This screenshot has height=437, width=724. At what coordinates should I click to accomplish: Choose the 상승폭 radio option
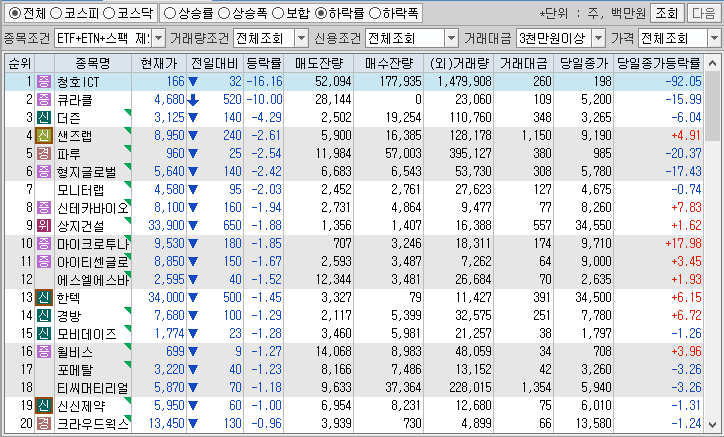[224, 13]
